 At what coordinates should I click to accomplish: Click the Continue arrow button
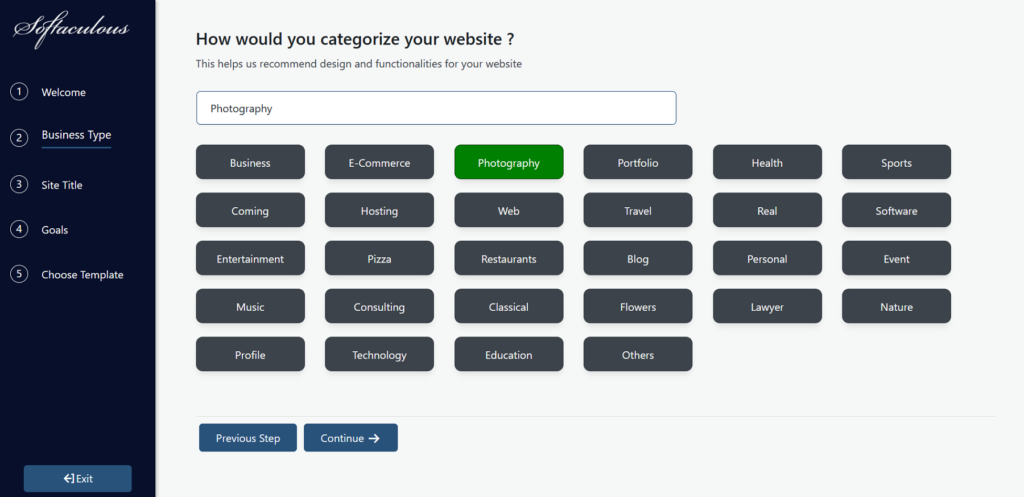coord(351,438)
